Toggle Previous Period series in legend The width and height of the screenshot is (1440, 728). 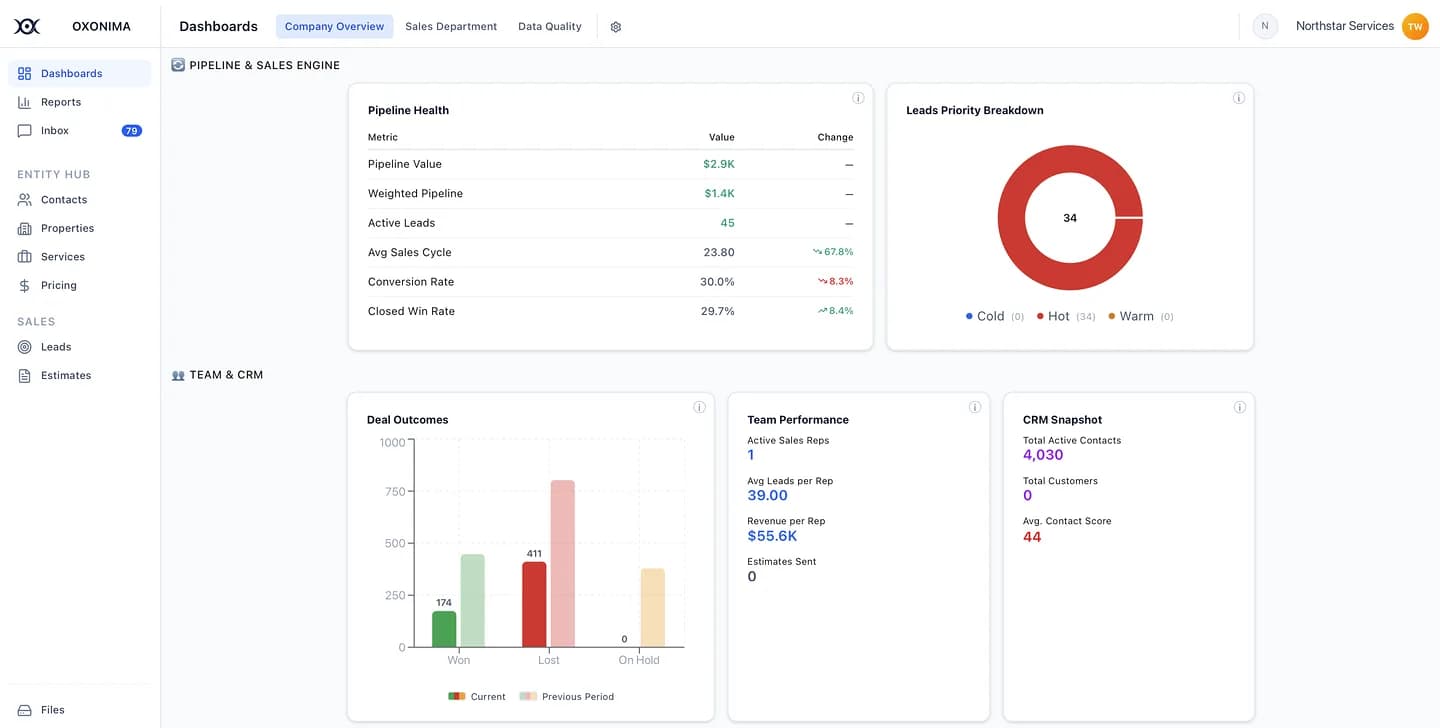[567, 696]
